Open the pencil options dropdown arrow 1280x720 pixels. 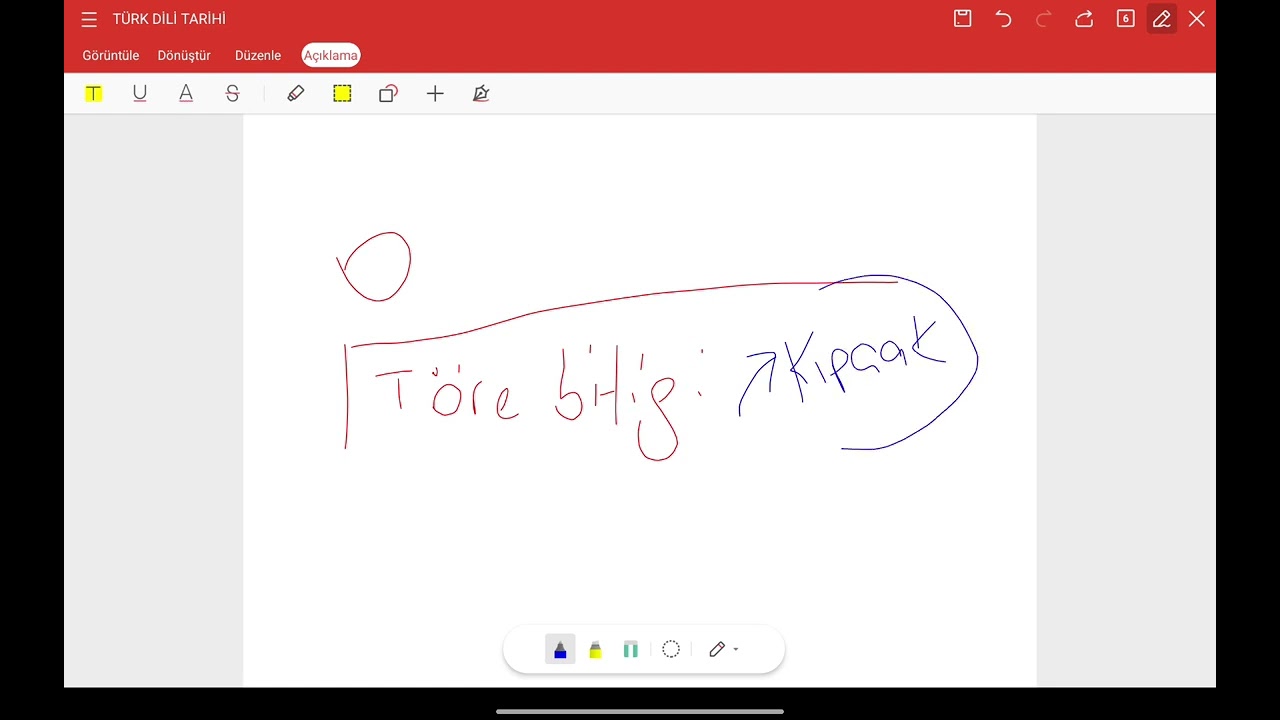coord(736,650)
